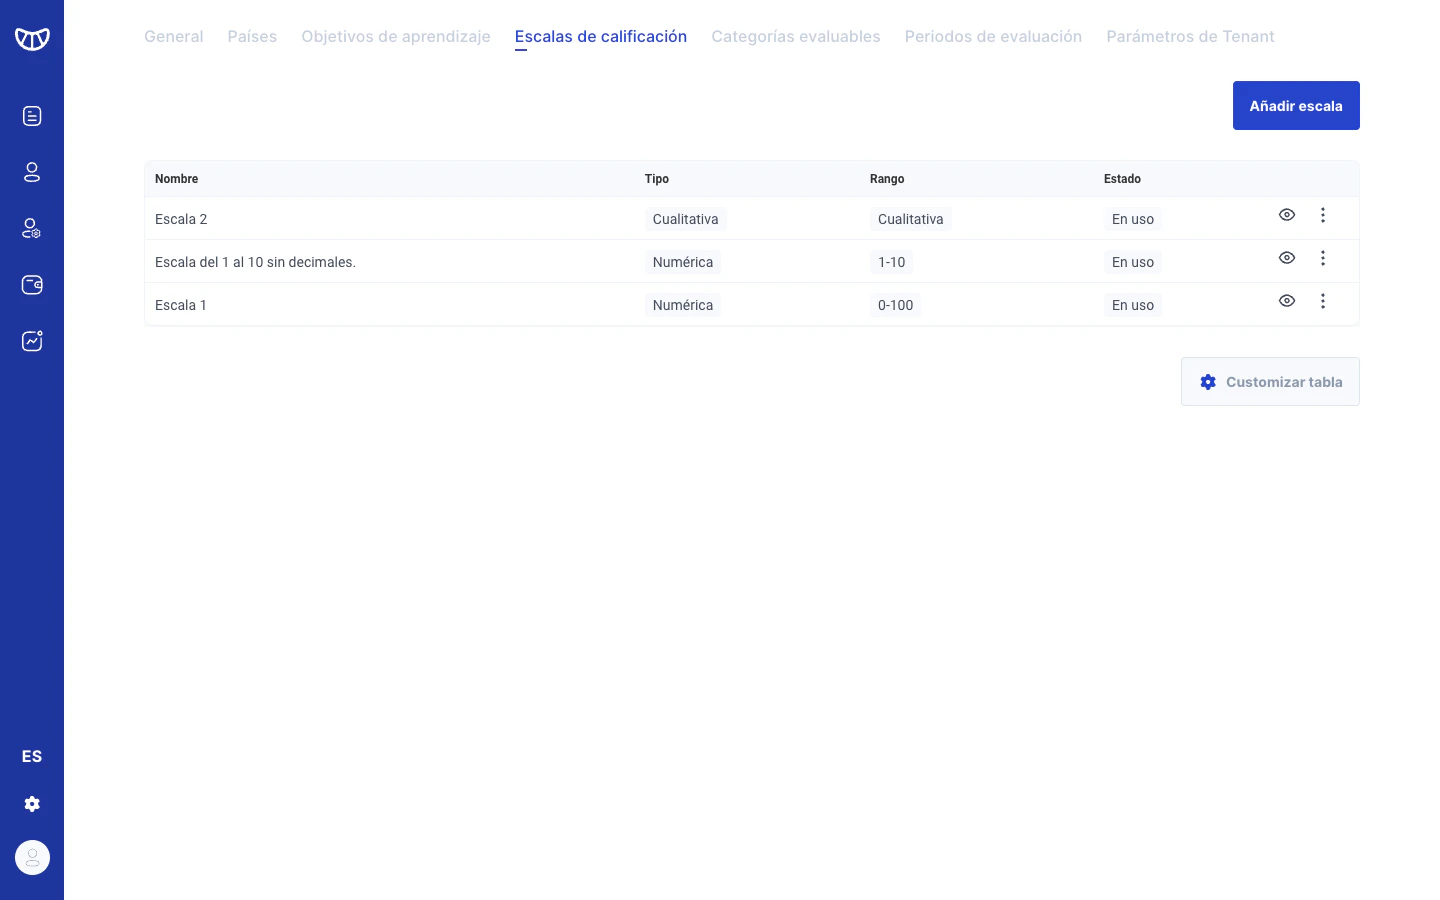
Task: Open the wallet sidebar icon
Action: coord(32,285)
